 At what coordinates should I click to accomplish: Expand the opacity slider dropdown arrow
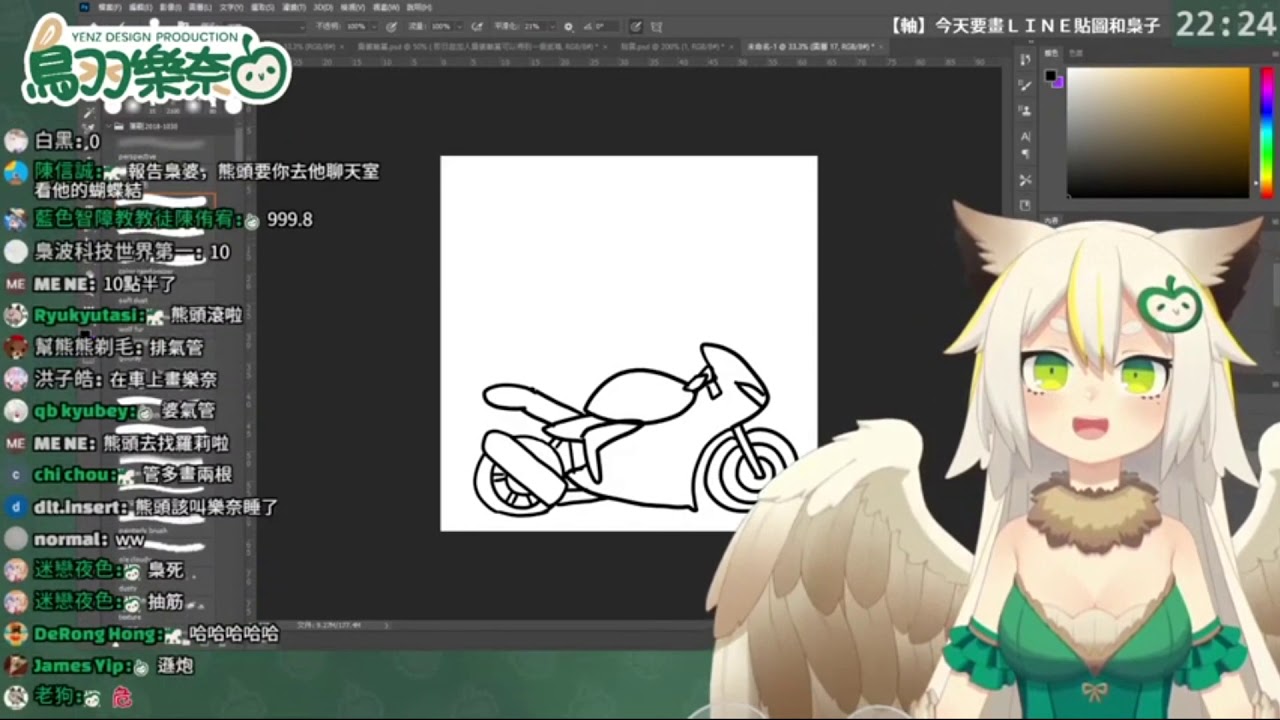(374, 27)
